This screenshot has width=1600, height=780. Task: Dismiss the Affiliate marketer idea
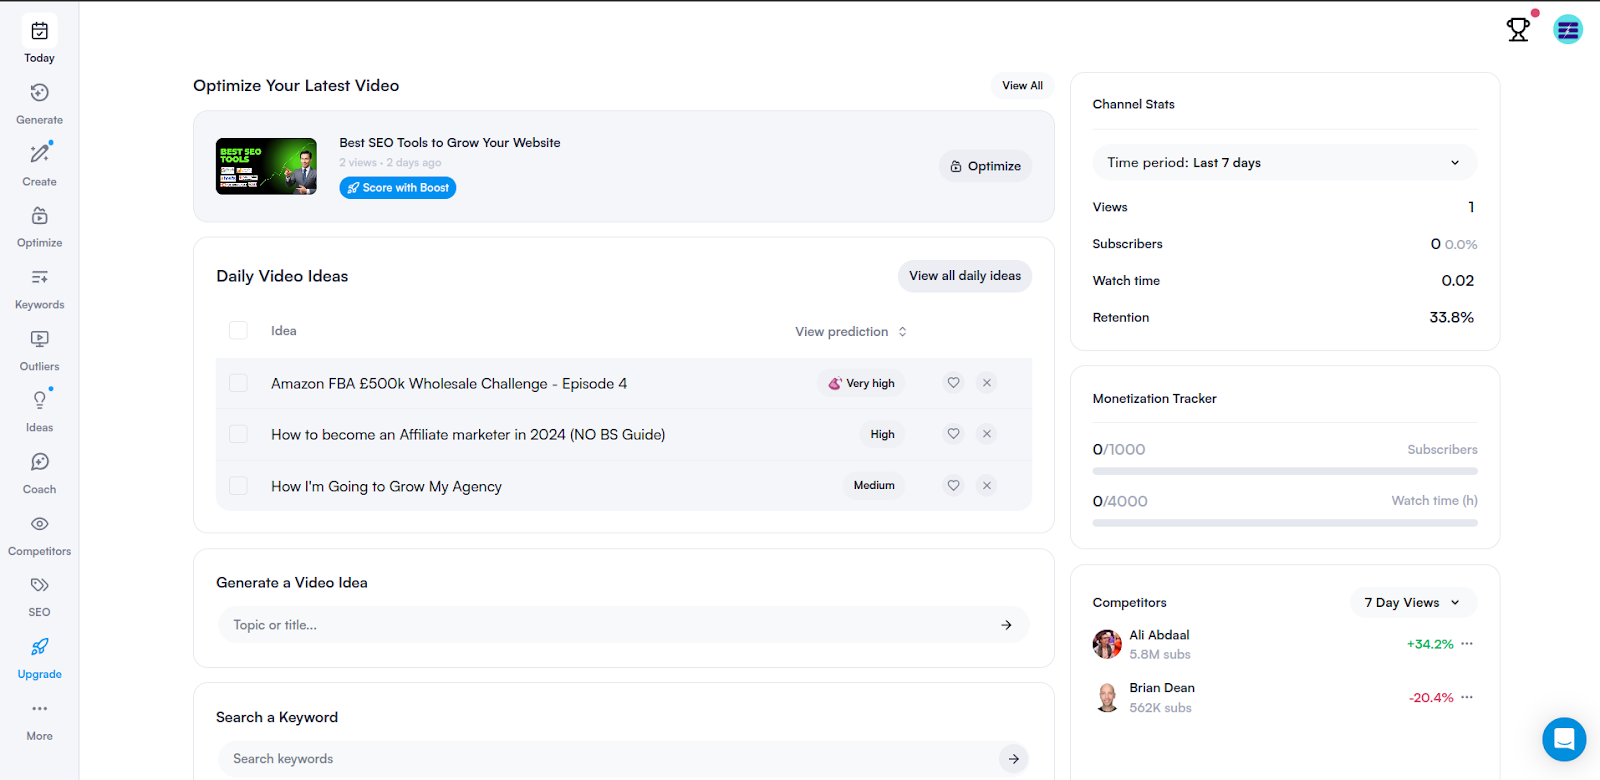pos(987,434)
